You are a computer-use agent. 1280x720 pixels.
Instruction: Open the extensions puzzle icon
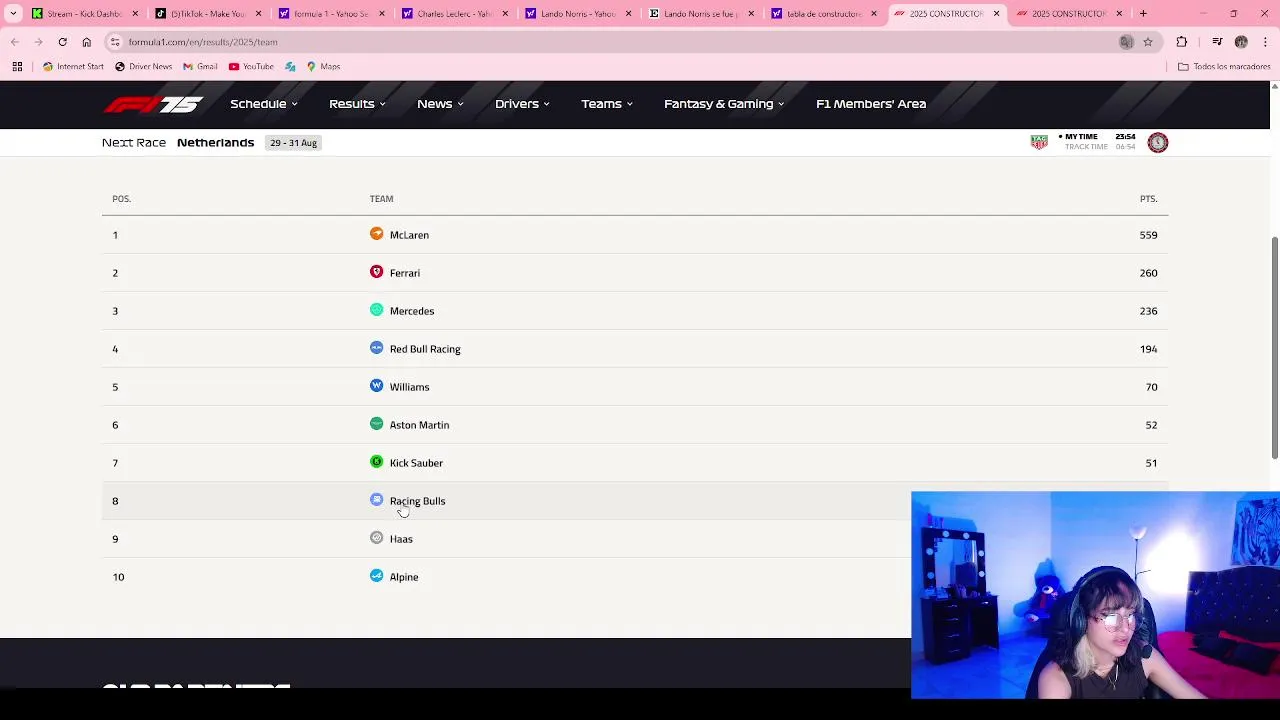pos(1182,42)
